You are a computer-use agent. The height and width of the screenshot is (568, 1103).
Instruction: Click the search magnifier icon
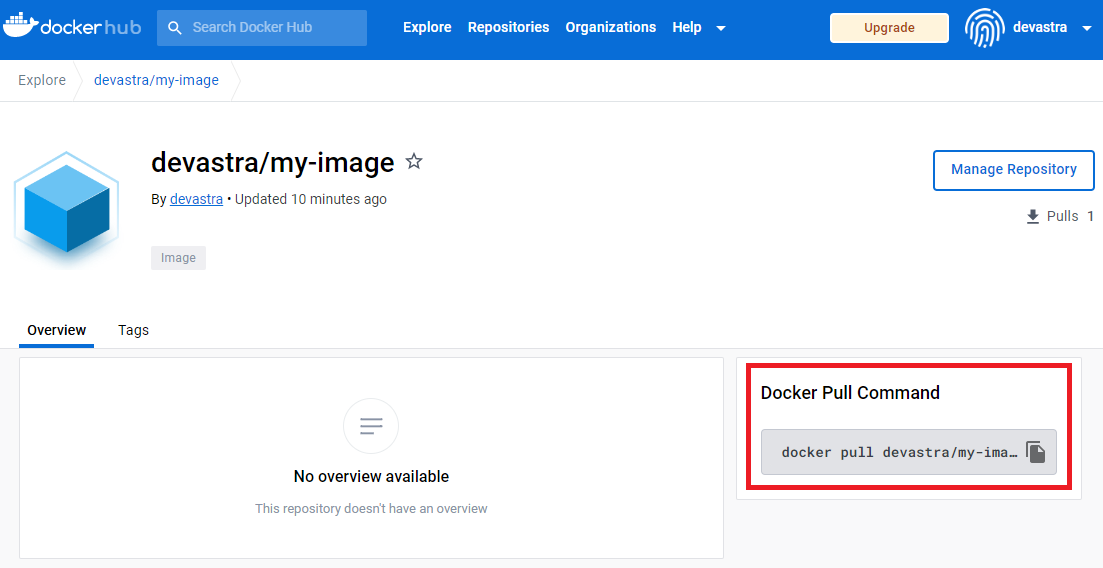[174, 27]
